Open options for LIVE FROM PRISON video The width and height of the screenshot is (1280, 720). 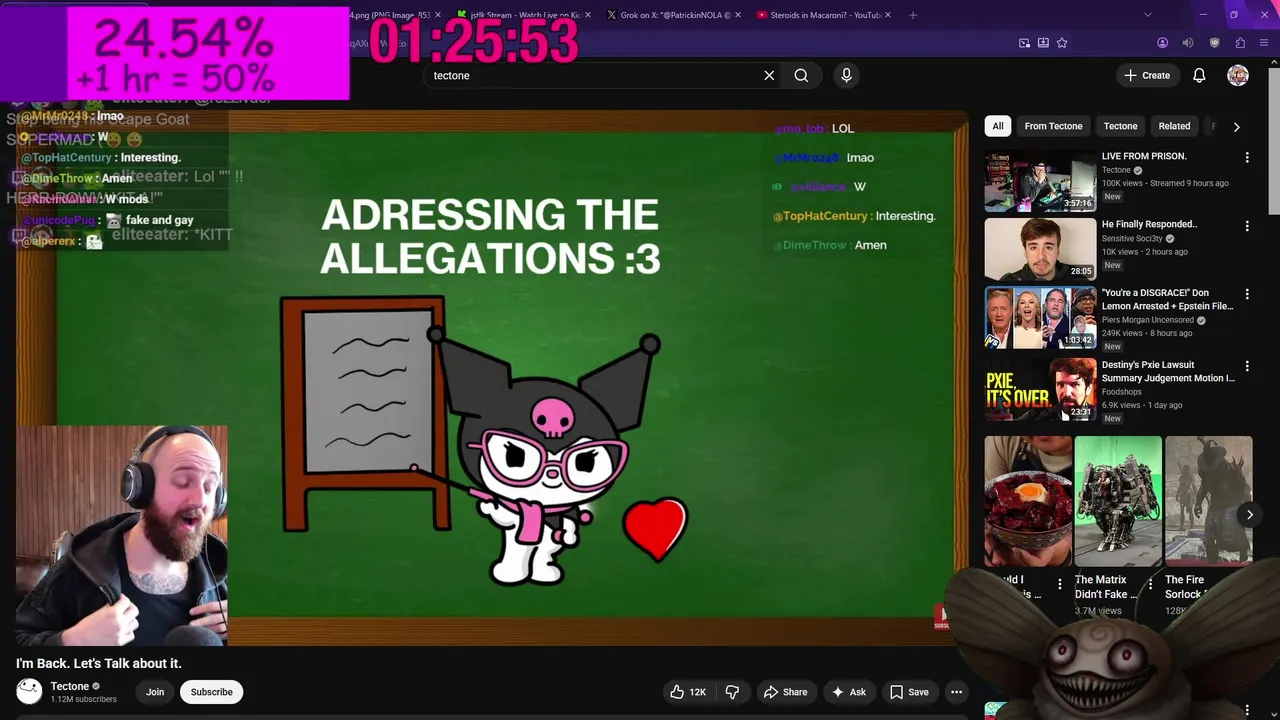[1247, 158]
